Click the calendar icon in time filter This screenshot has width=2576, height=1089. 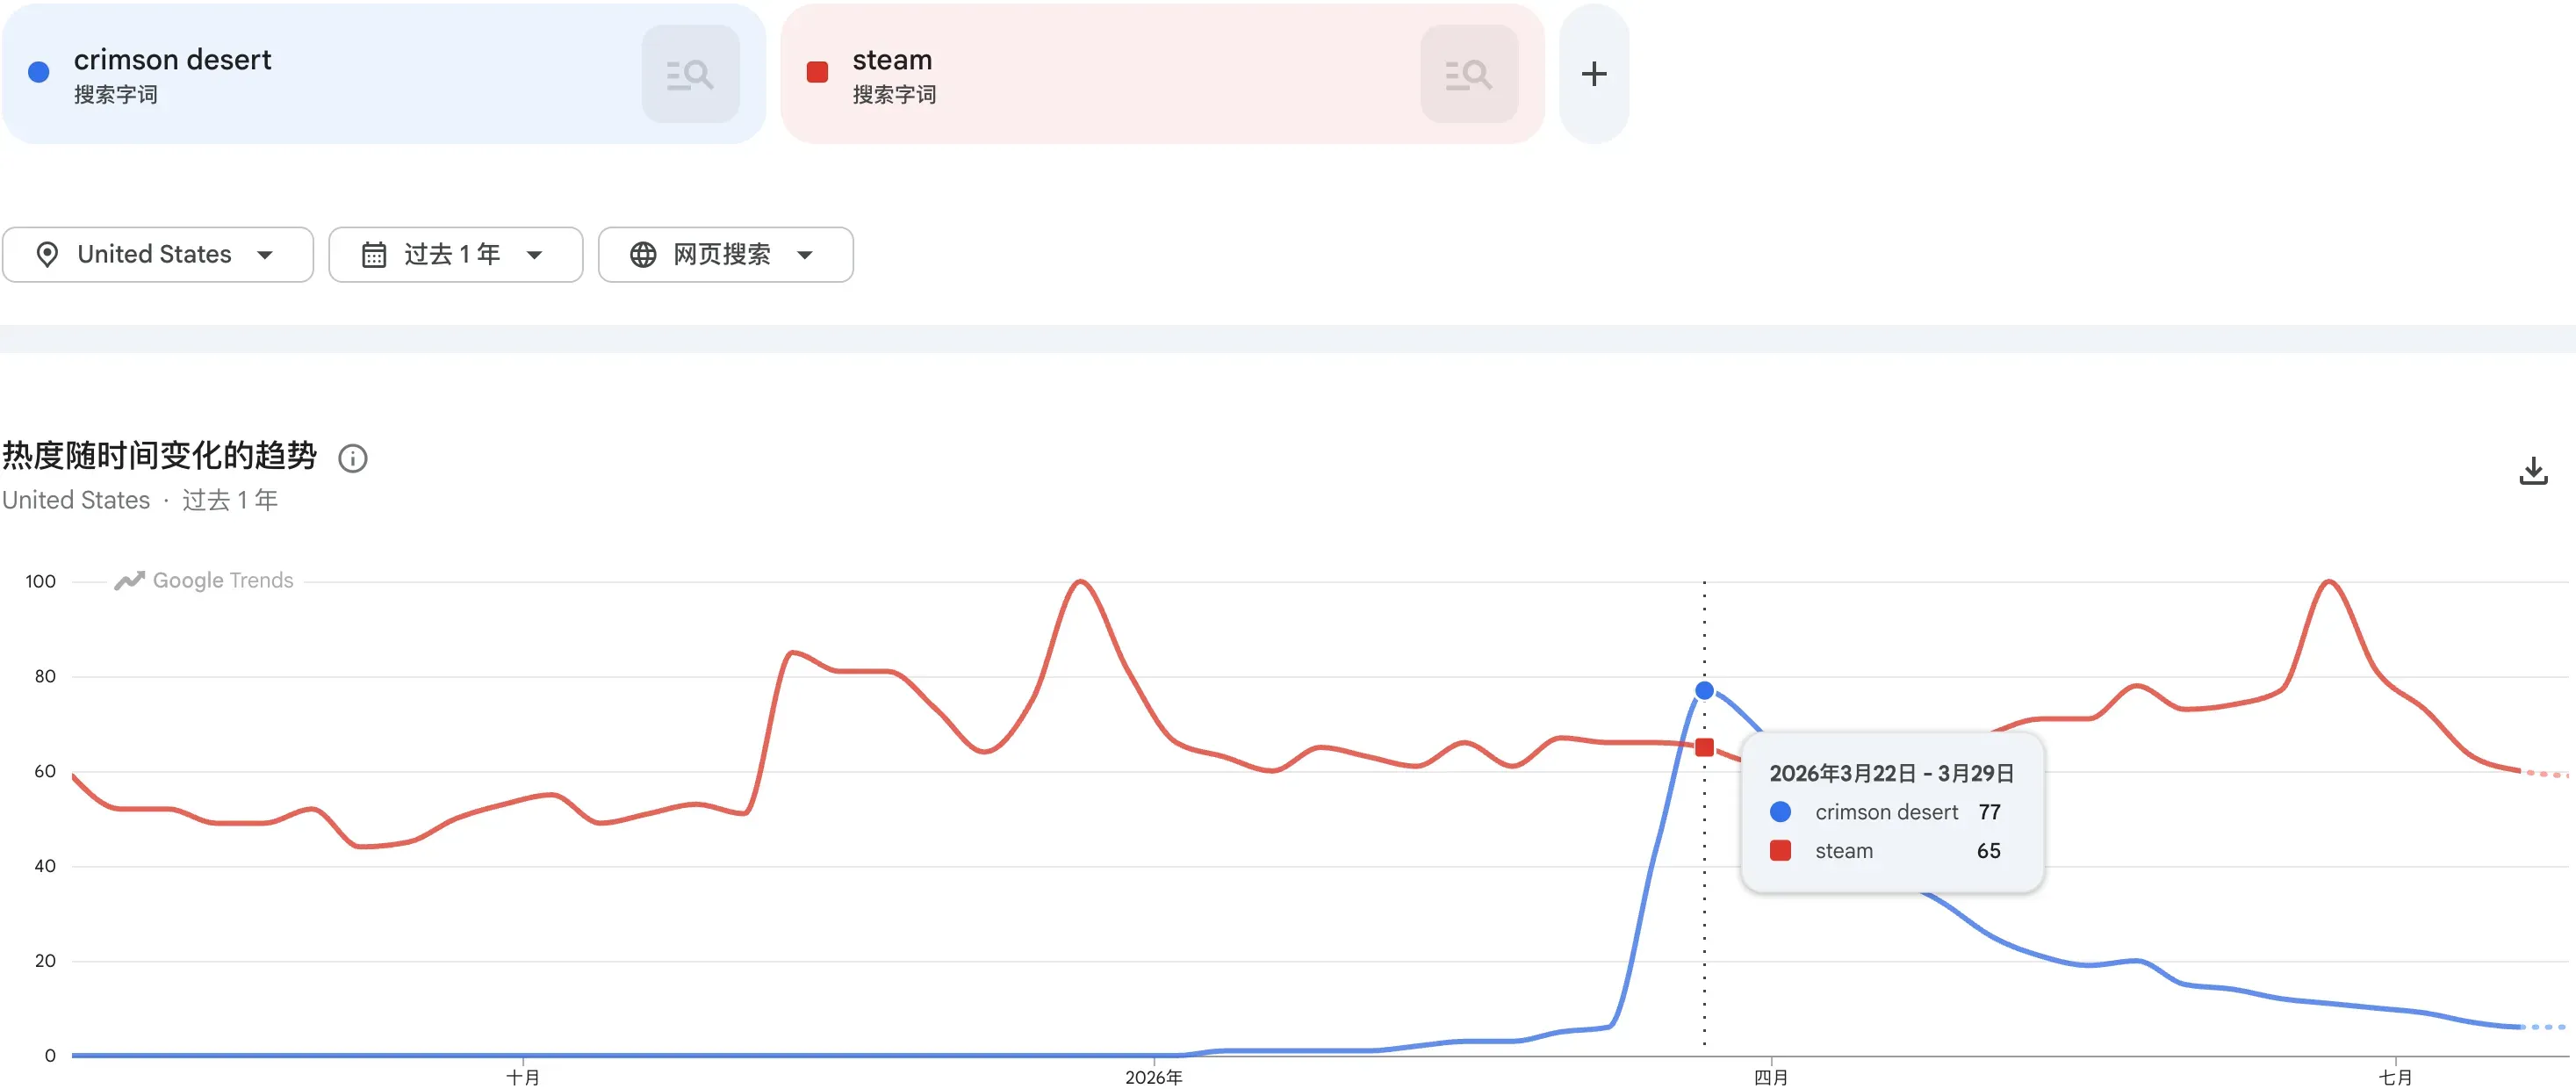point(374,254)
